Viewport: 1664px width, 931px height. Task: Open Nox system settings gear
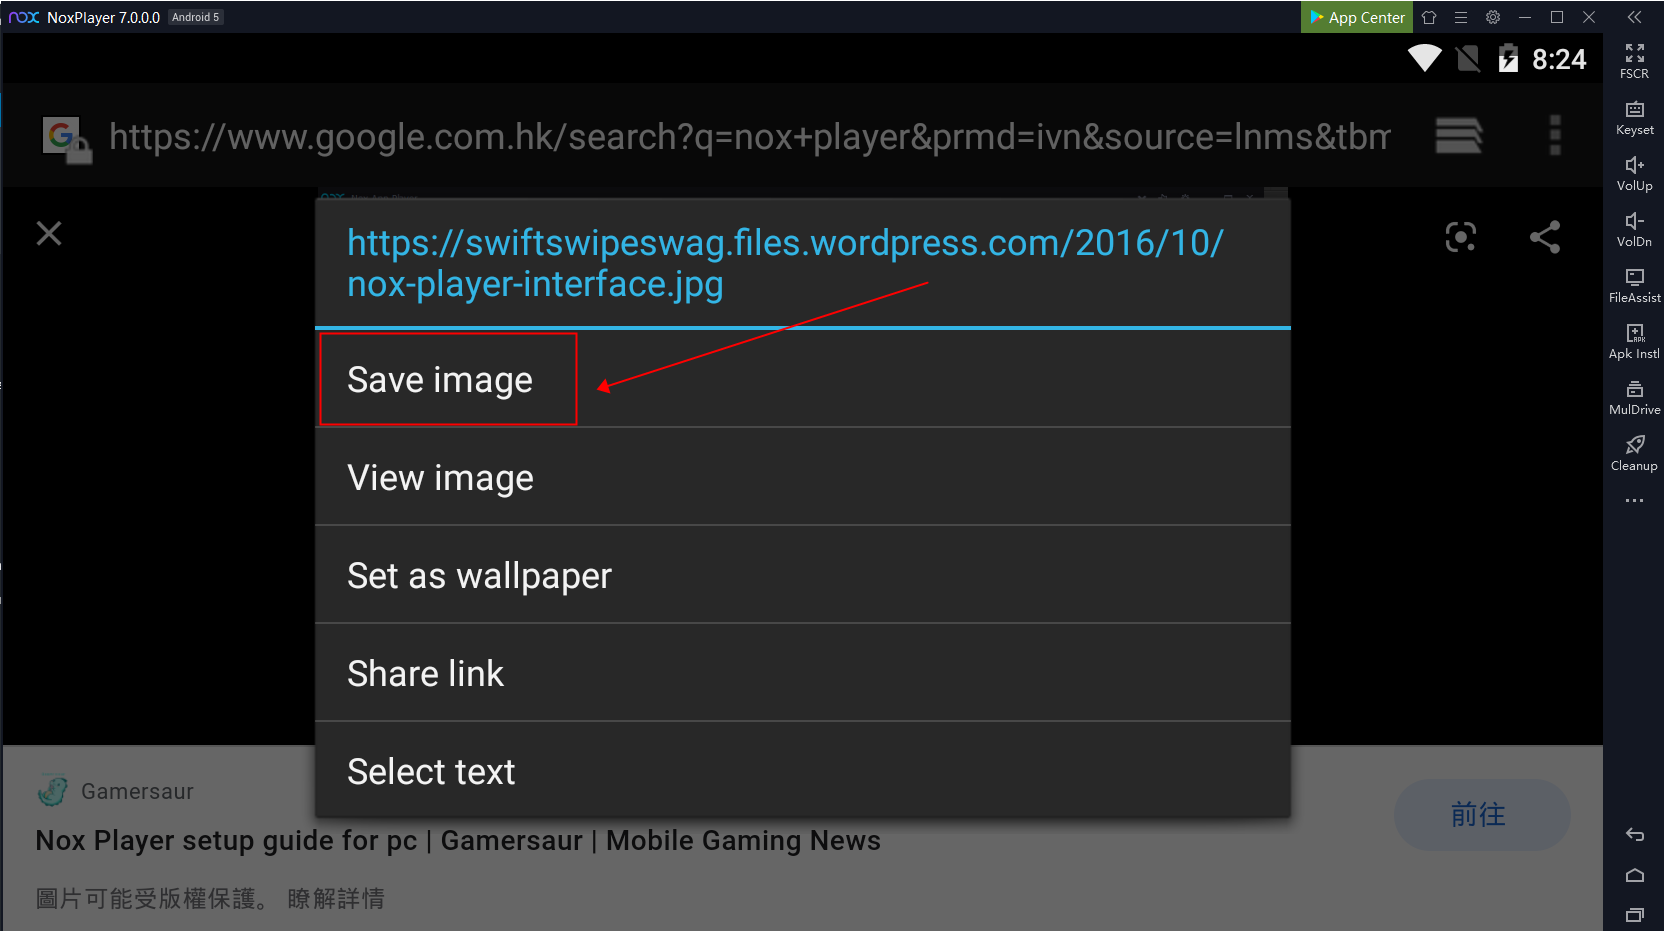tap(1493, 17)
